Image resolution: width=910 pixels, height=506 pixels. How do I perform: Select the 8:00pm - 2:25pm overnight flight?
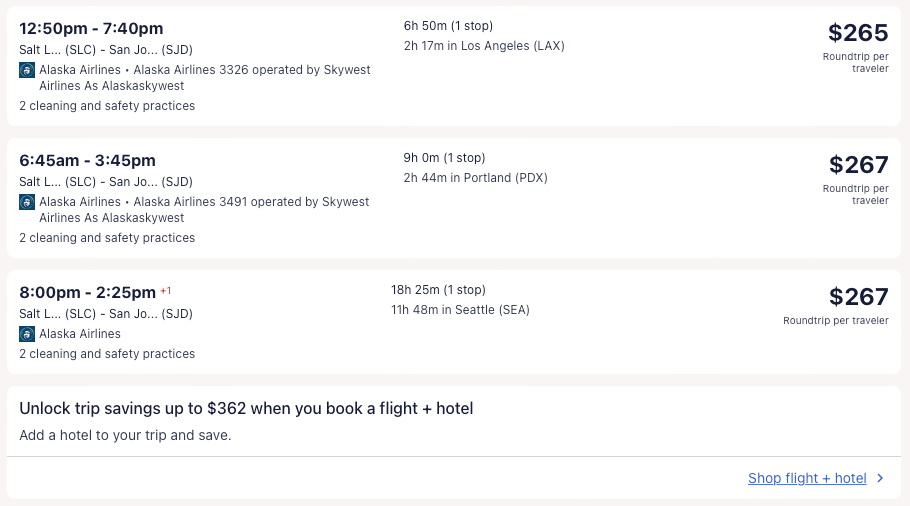(x=88, y=292)
